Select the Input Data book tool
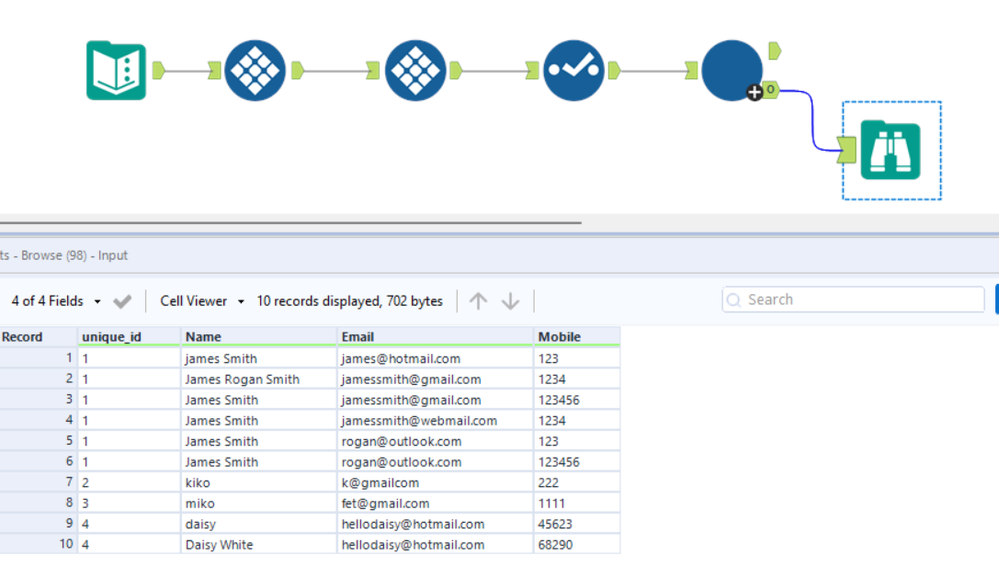The width and height of the screenshot is (999, 588). [116, 71]
